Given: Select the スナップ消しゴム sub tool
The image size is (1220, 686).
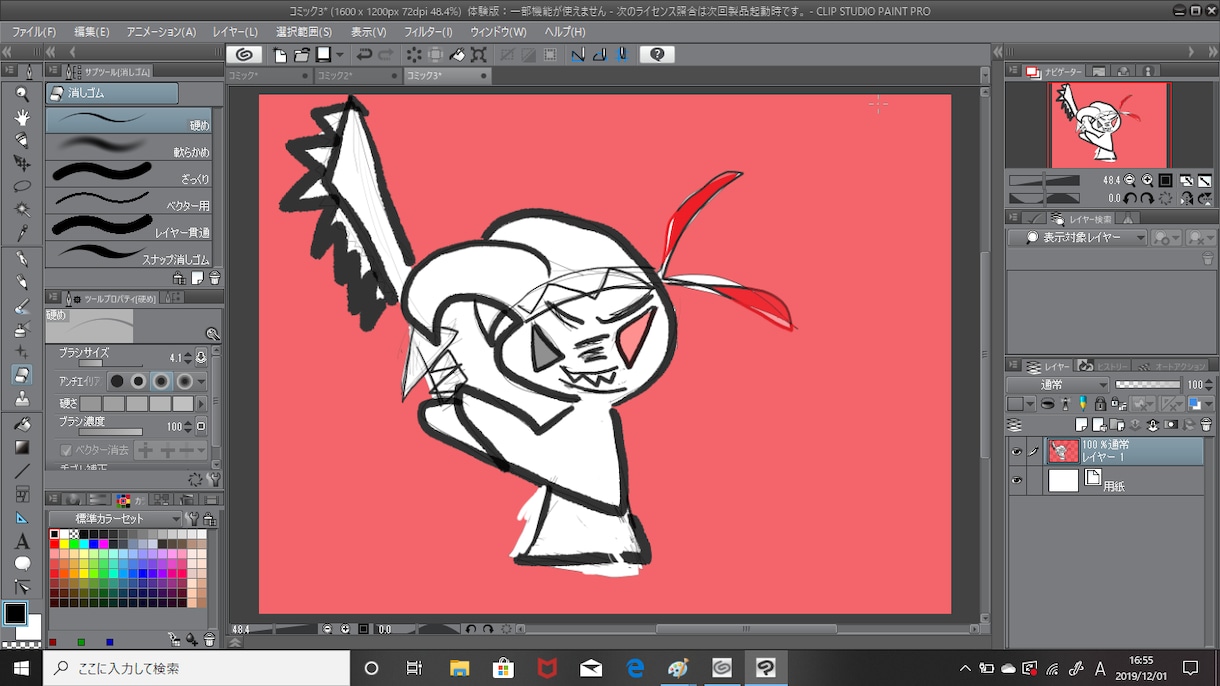Looking at the screenshot, I should tap(129, 254).
